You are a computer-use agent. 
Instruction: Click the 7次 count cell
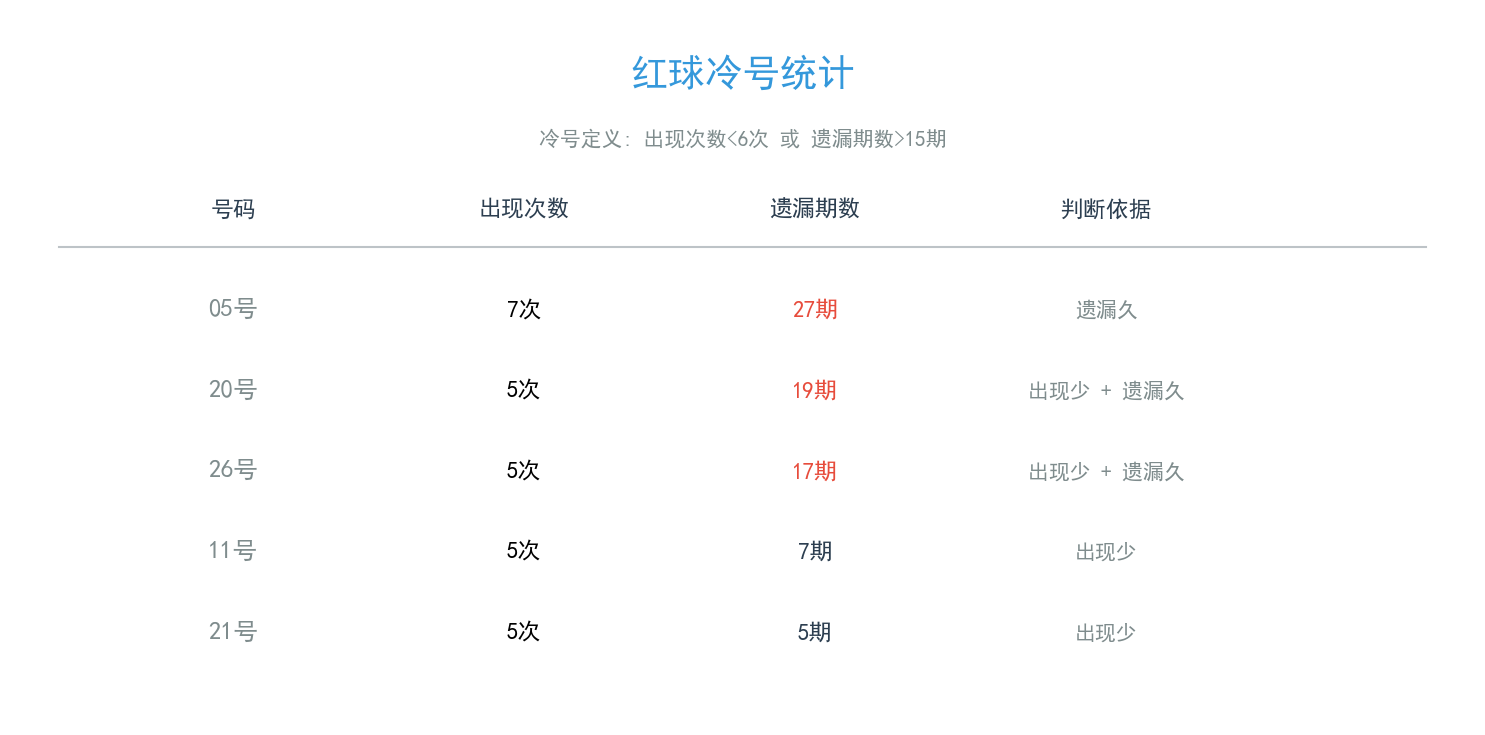coord(524,310)
